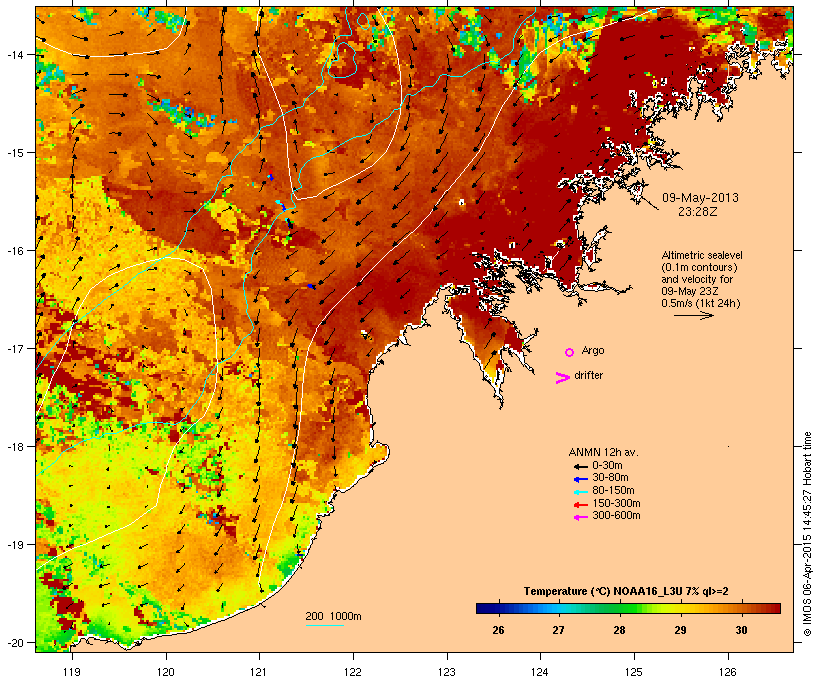This screenshot has width=820, height=680.
Task: Click the '0.5m/s (1kt 24h)' text
Action: pos(701,303)
